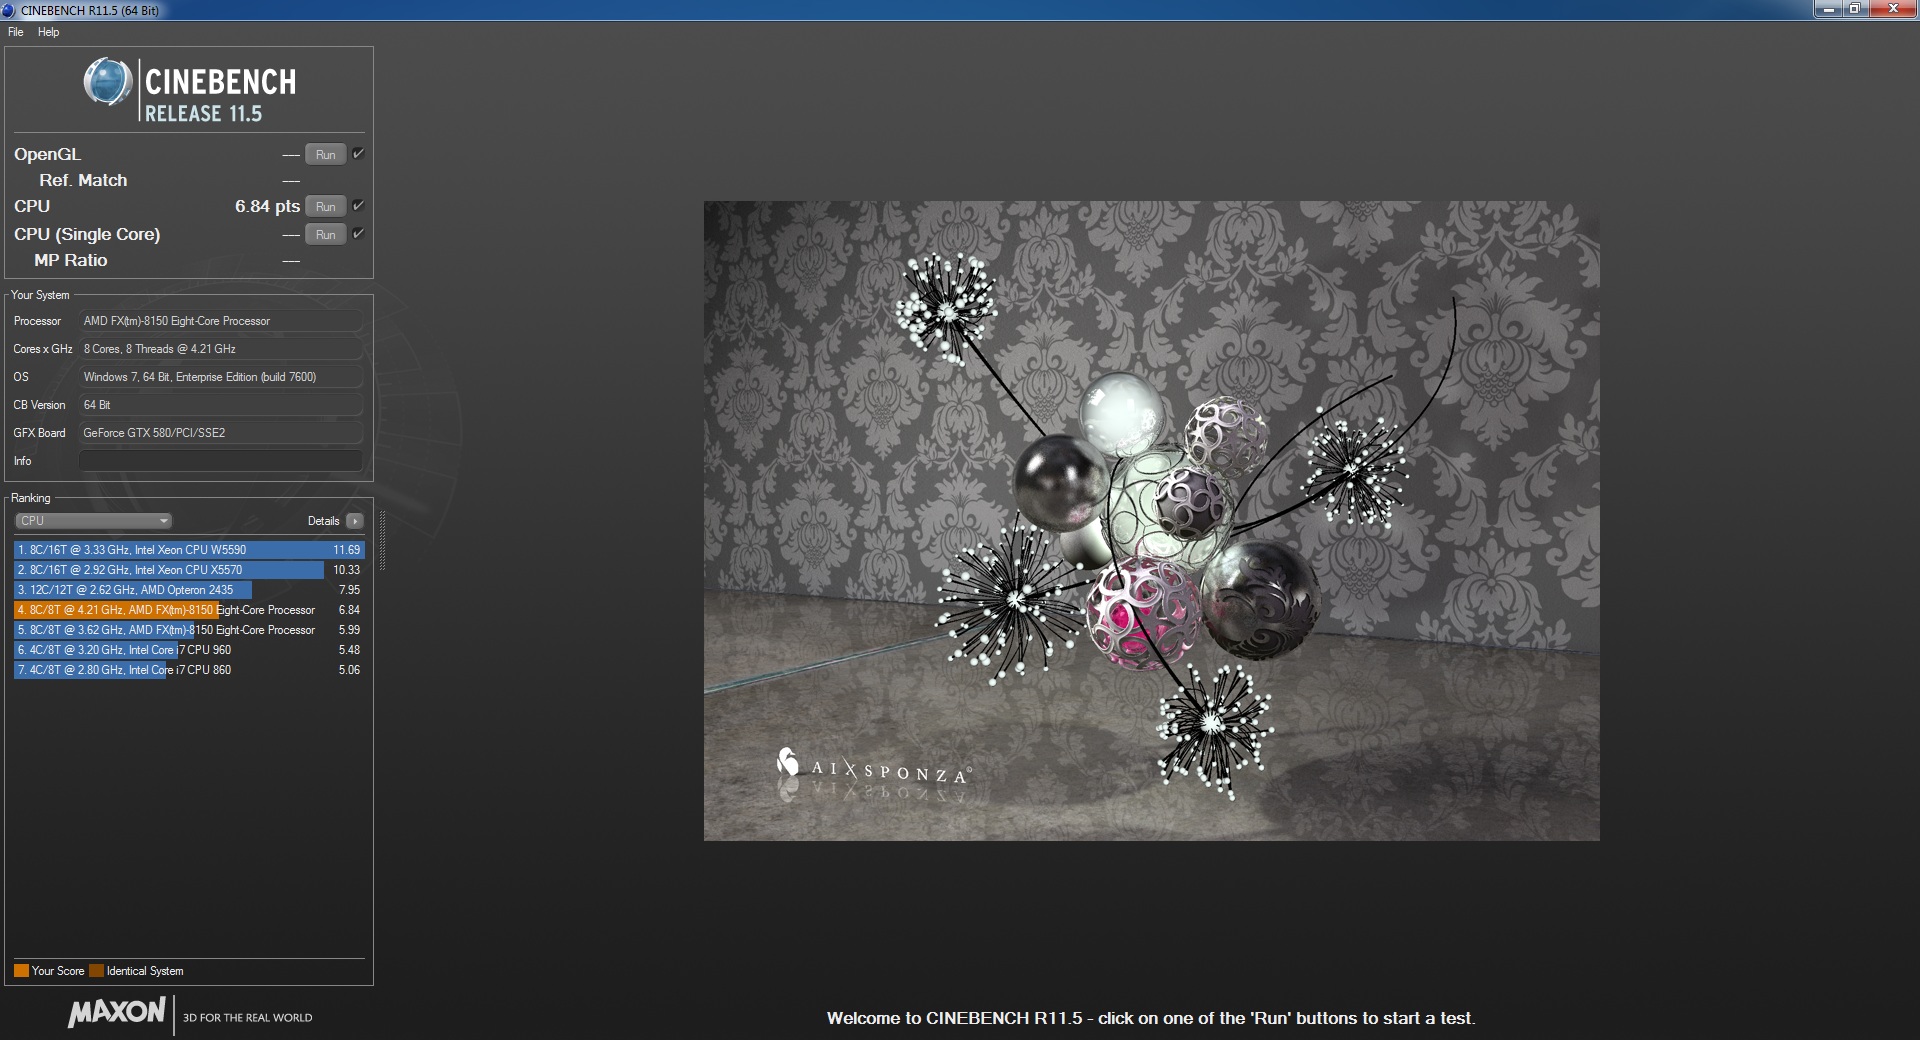Viewport: 1920px width, 1040px height.
Task: Minimize the Cinebench window
Action: tap(1828, 9)
